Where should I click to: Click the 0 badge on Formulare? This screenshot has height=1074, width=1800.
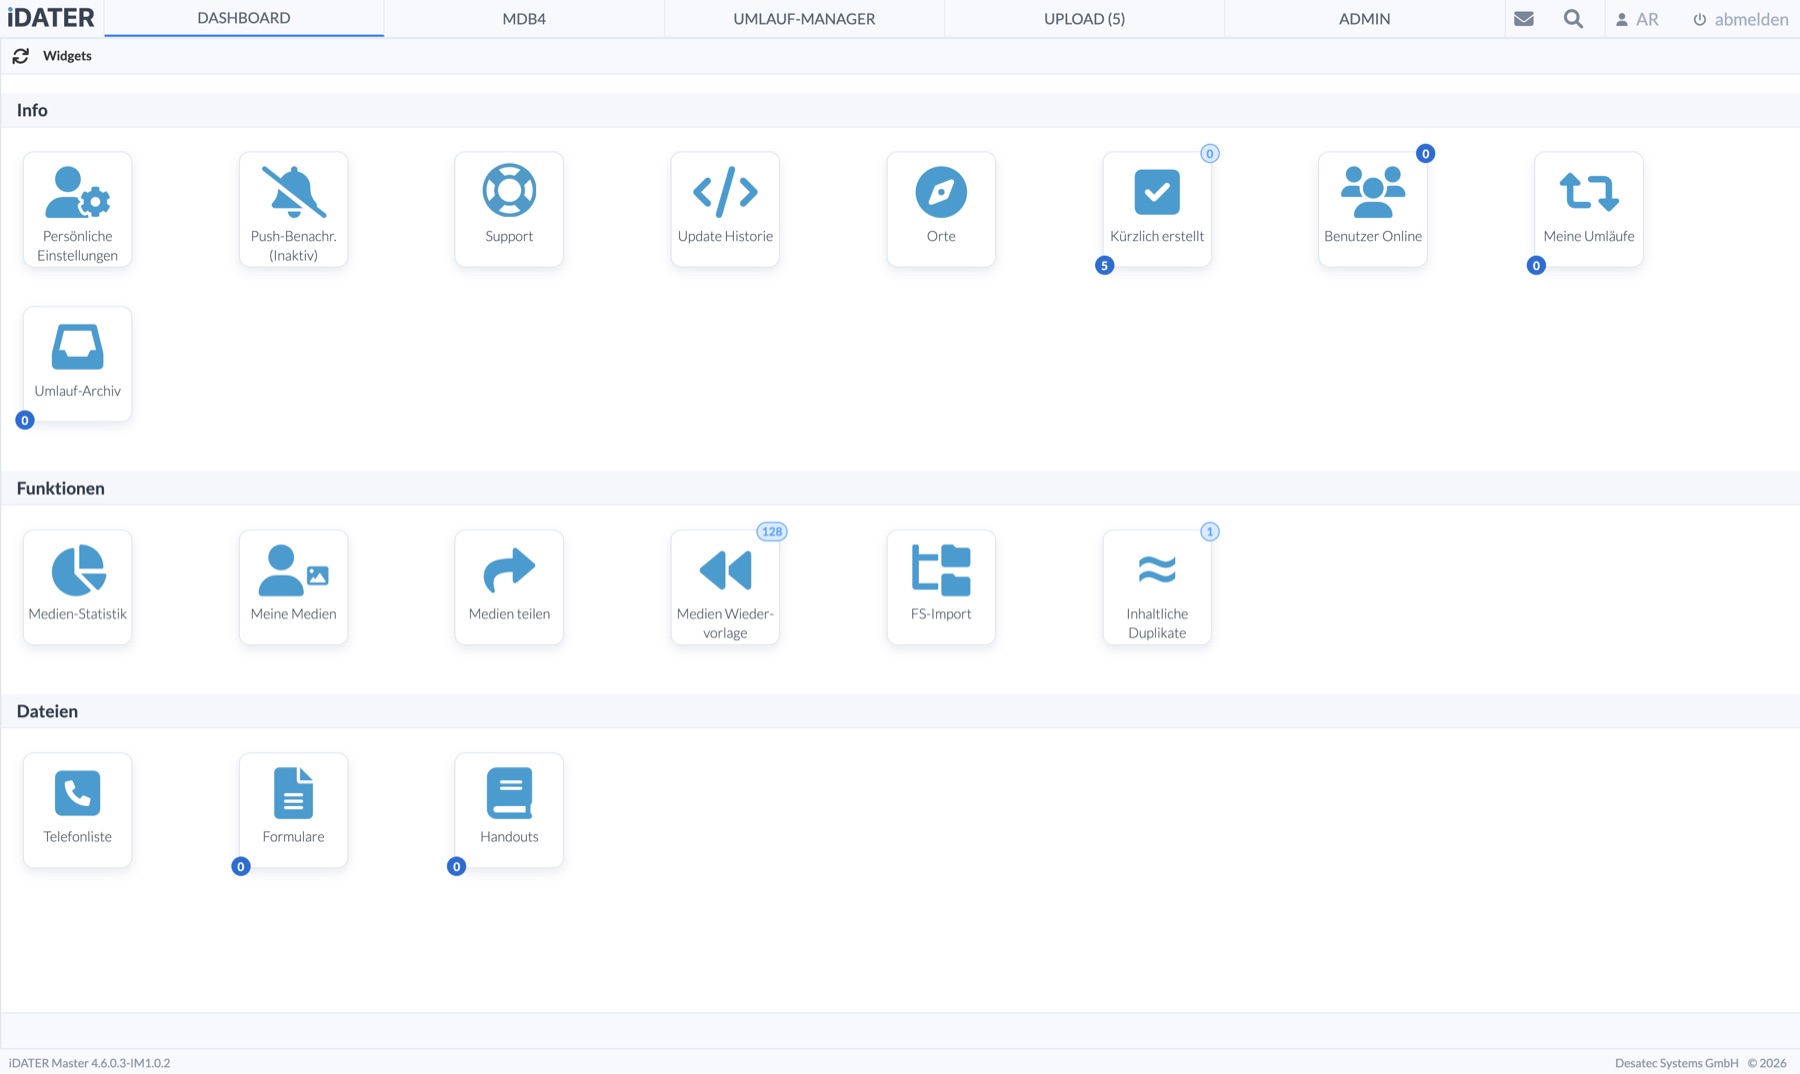[x=241, y=867]
